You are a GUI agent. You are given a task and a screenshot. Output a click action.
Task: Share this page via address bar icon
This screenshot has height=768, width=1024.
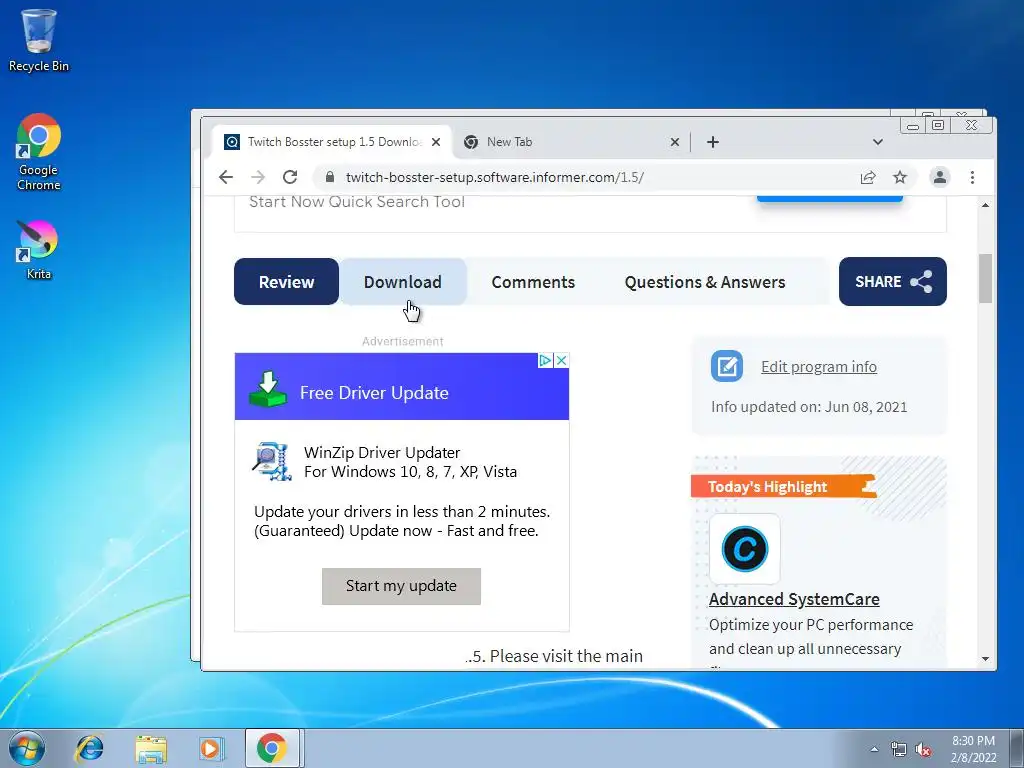pyautogui.click(x=868, y=177)
